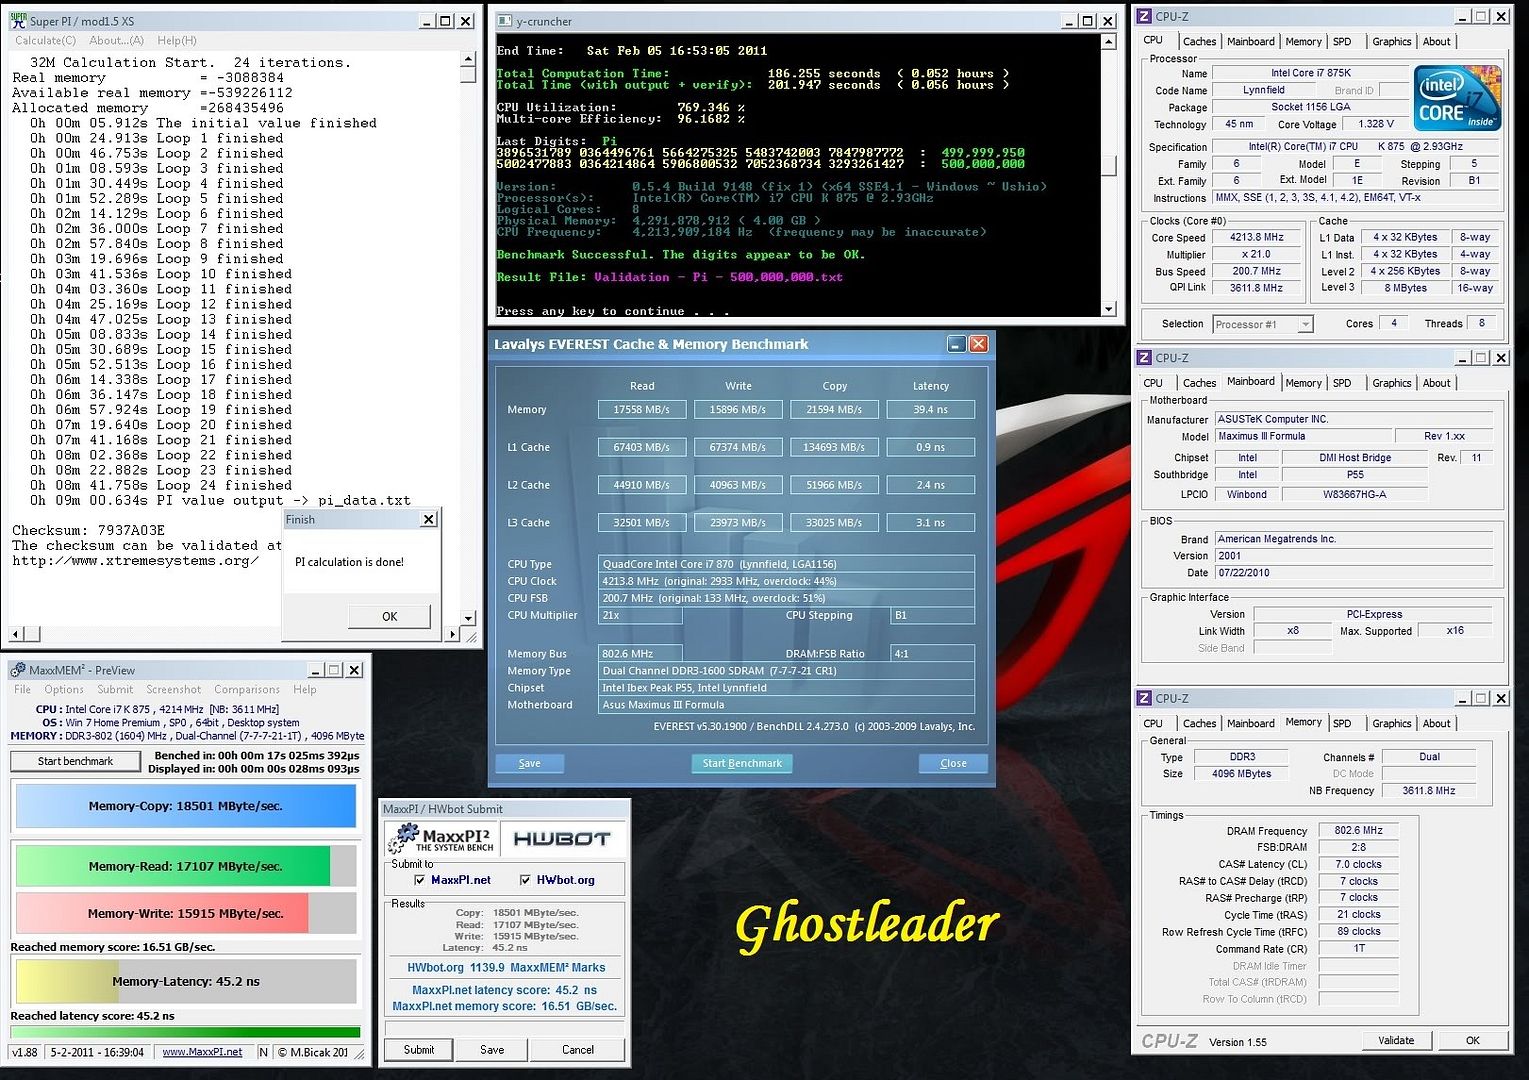The image size is (1529, 1080).
Task: Open Super PI Calculate menu
Action: click(45, 40)
